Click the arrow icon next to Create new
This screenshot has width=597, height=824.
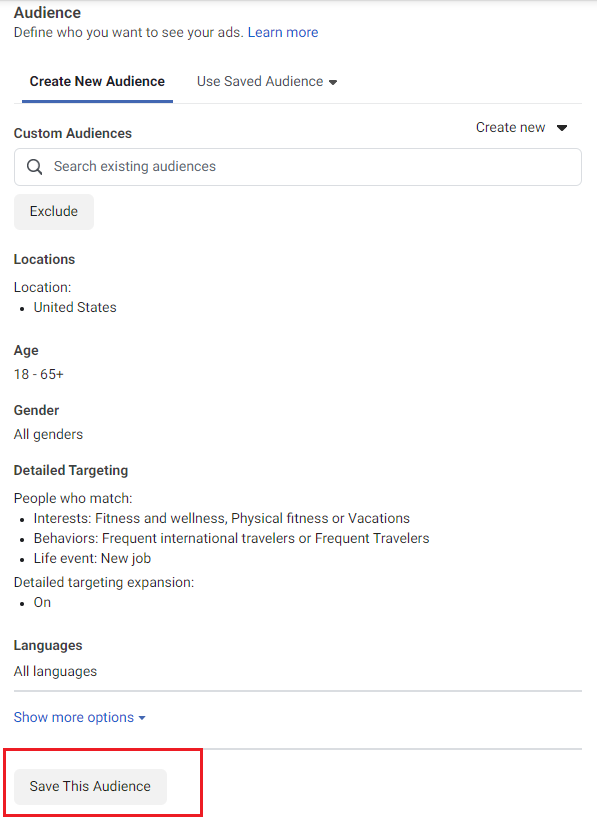[562, 128]
